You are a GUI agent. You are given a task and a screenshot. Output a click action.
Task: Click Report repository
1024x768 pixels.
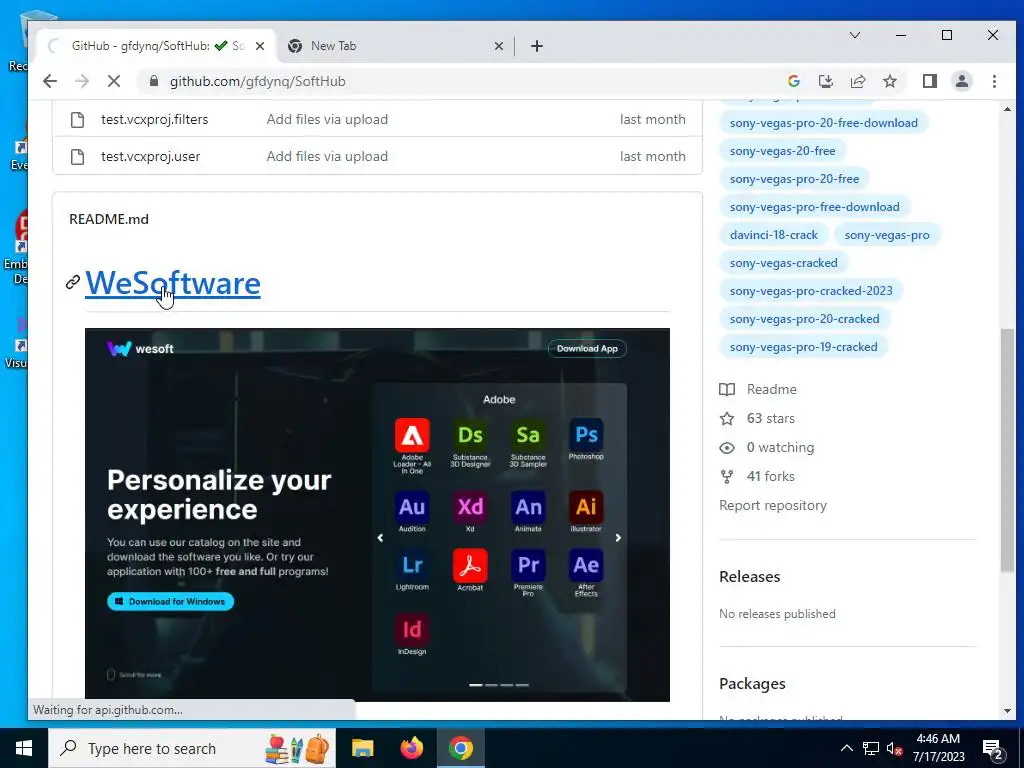click(x=773, y=505)
